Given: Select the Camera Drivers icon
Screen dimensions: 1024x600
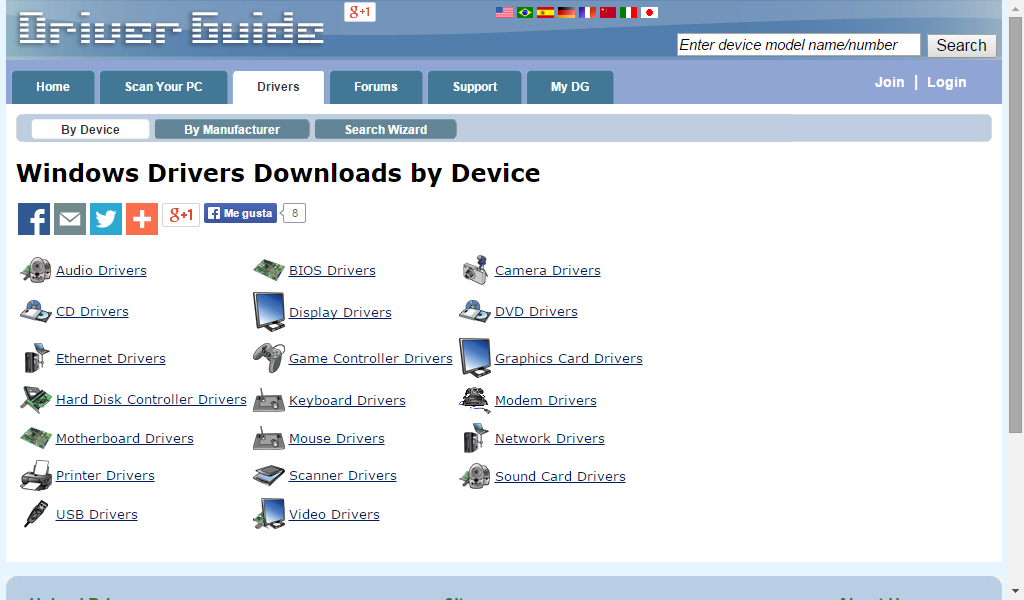Looking at the screenshot, I should [474, 269].
